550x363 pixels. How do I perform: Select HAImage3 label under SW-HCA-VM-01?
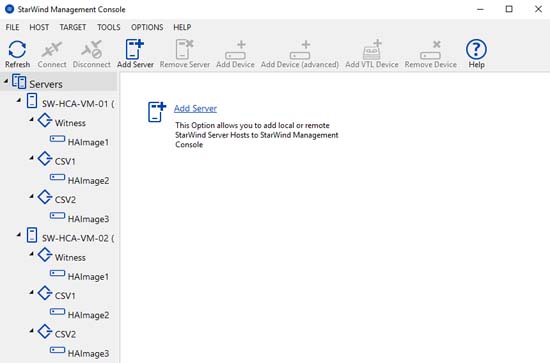(88, 219)
